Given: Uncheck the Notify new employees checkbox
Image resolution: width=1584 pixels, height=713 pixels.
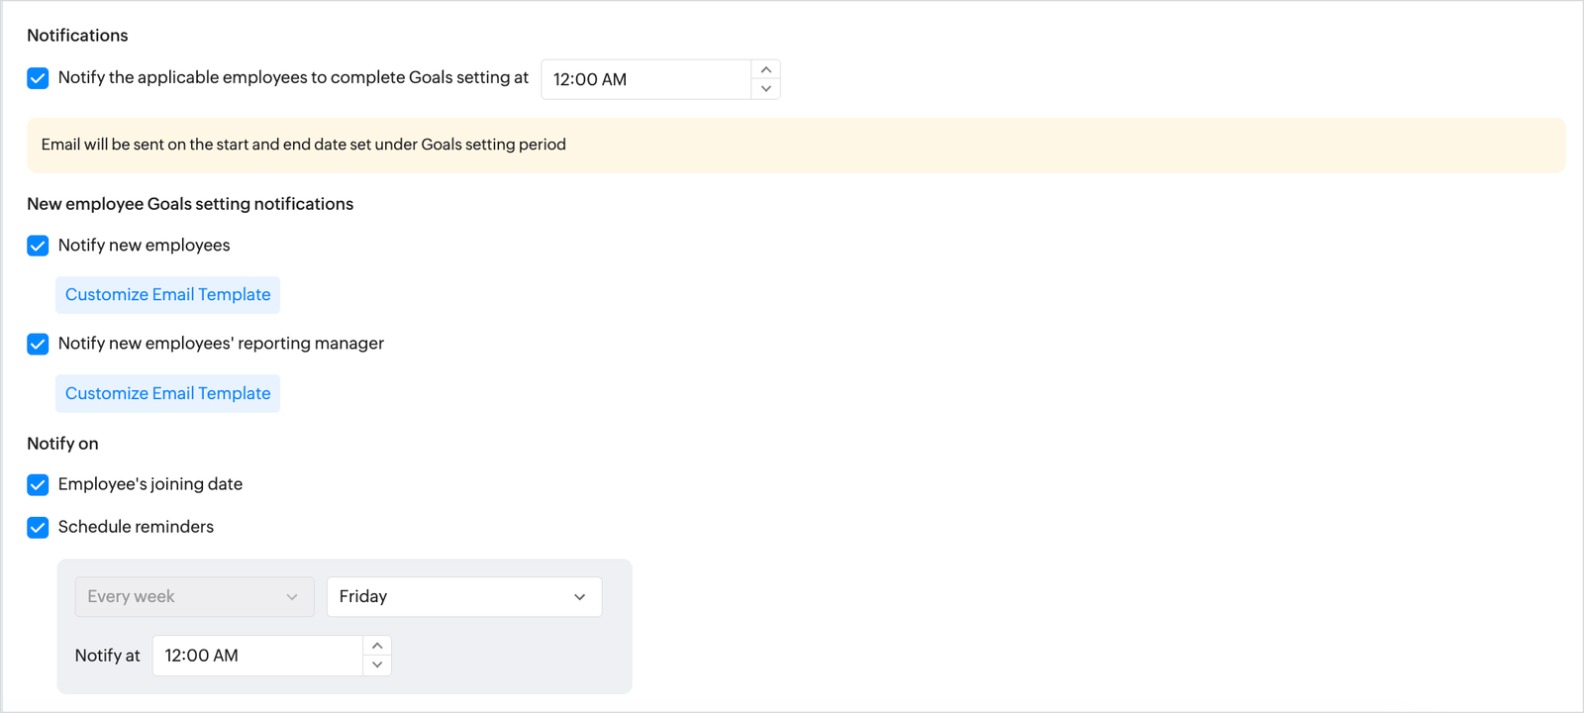Looking at the screenshot, I should [x=38, y=246].
